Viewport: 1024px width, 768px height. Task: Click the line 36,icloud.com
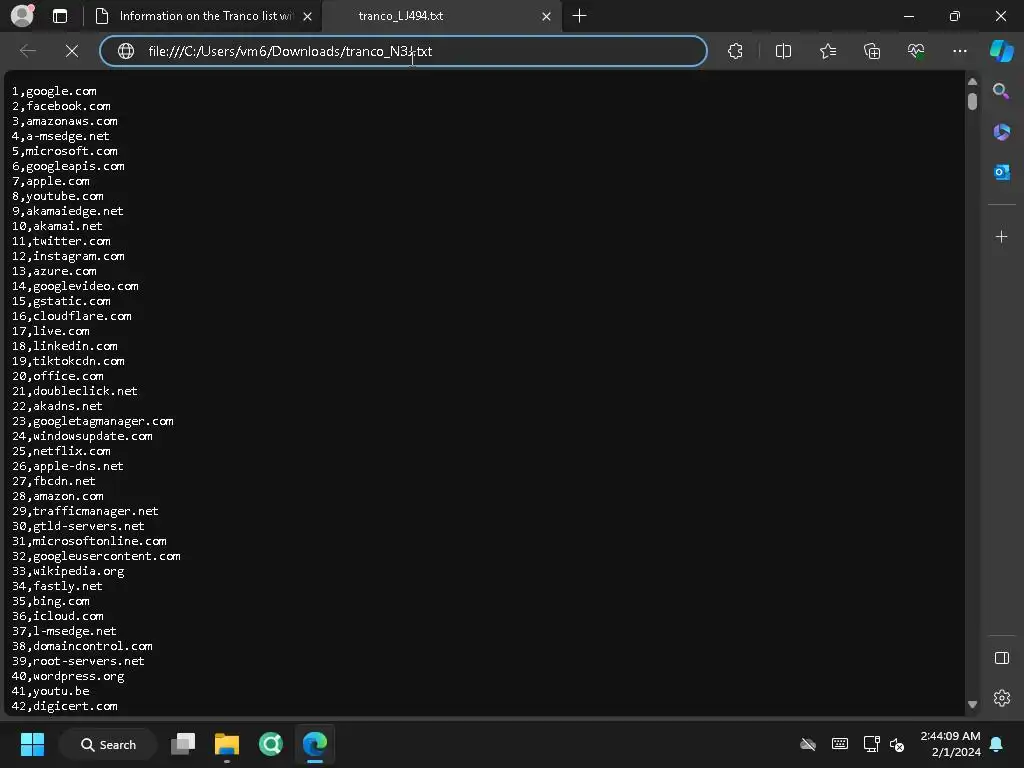(57, 616)
